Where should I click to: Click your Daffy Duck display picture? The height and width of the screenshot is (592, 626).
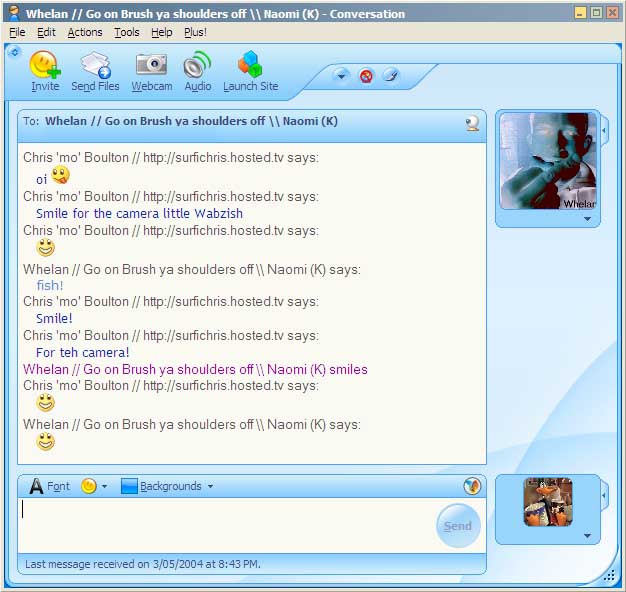548,502
